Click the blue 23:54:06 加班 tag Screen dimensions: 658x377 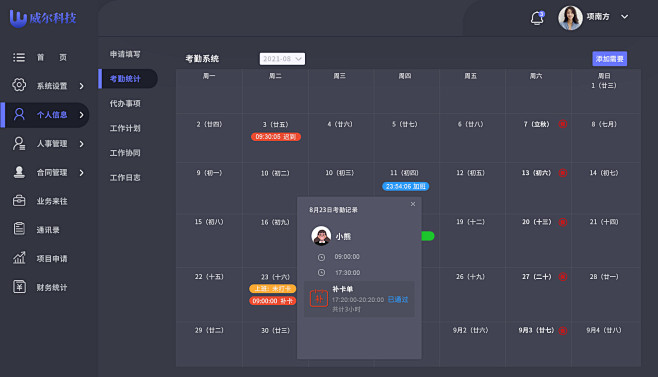pos(405,186)
